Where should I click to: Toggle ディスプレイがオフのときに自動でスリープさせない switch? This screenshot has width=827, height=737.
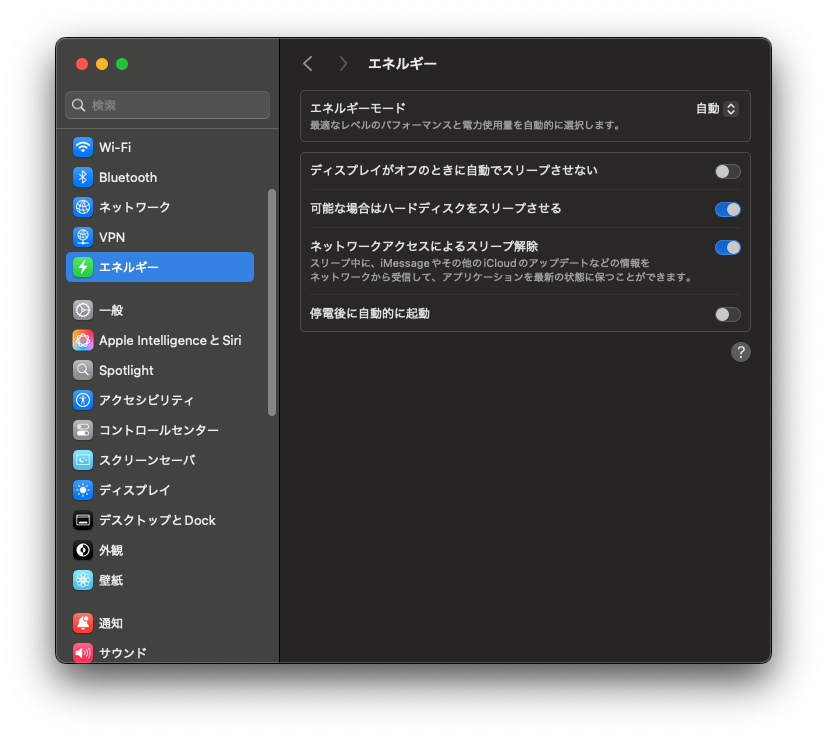coord(728,171)
